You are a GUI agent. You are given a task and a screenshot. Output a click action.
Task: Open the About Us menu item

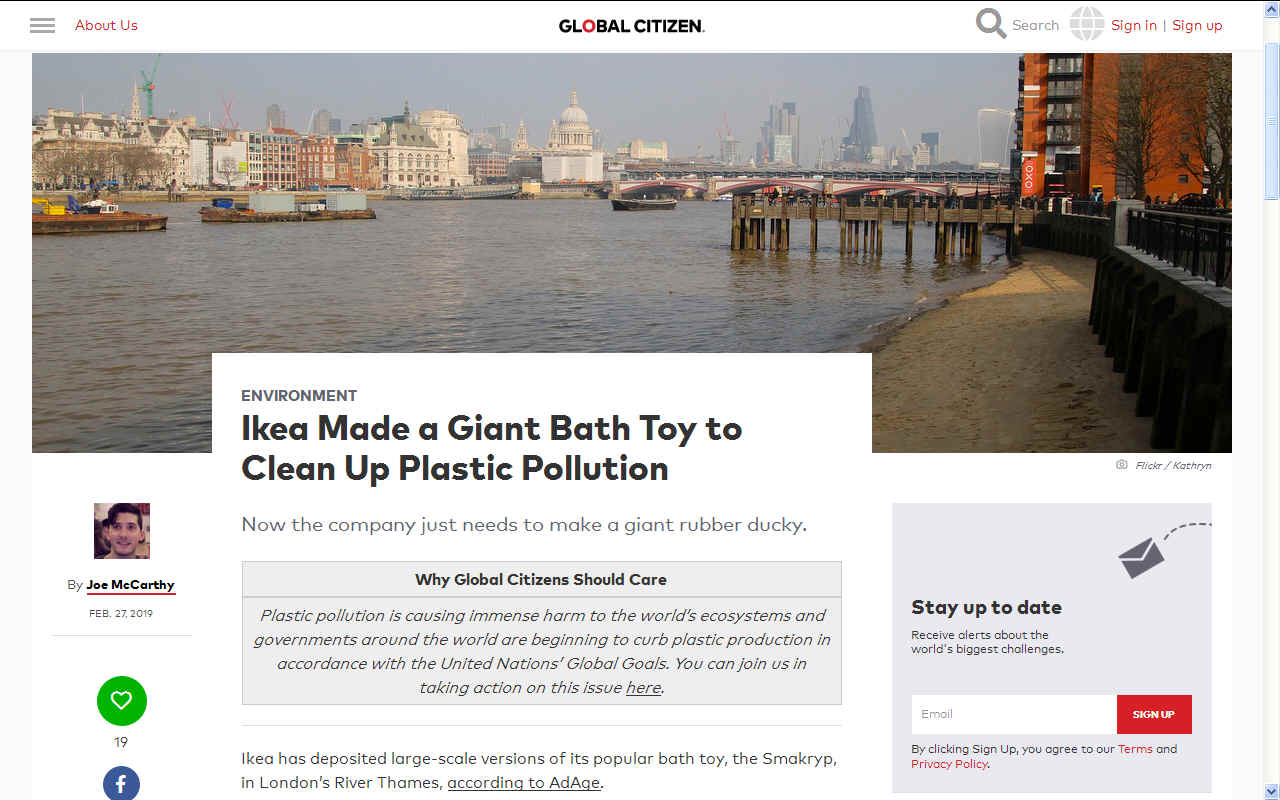(106, 25)
